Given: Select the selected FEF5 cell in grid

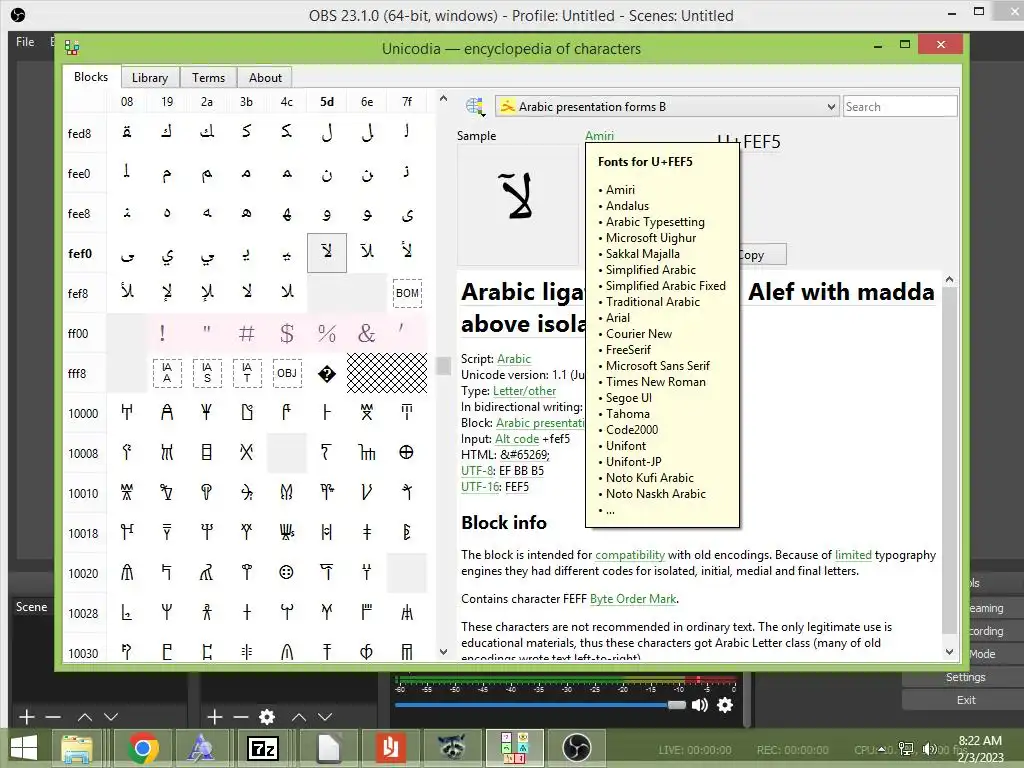Looking at the screenshot, I should coord(327,253).
